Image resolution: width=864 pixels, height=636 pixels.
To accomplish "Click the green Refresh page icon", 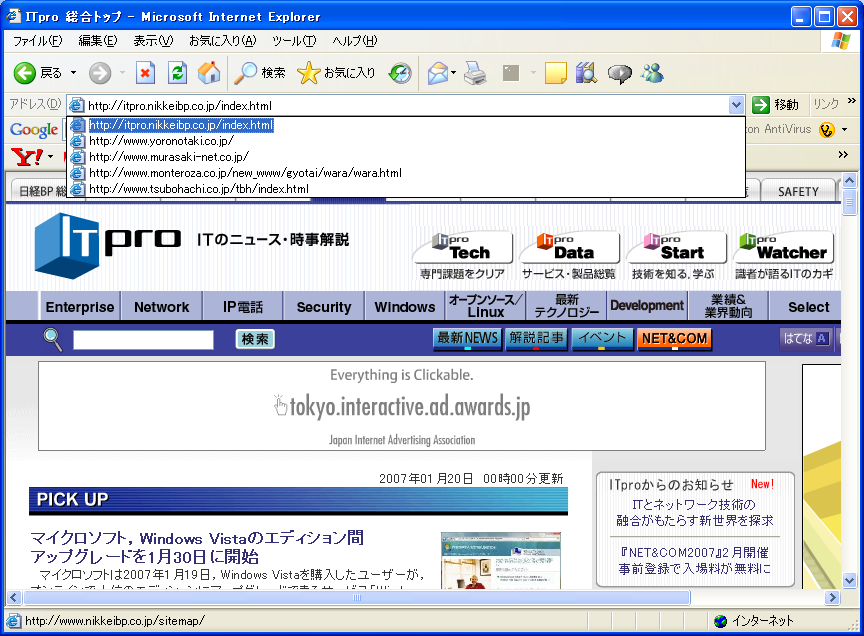I will click(177, 73).
